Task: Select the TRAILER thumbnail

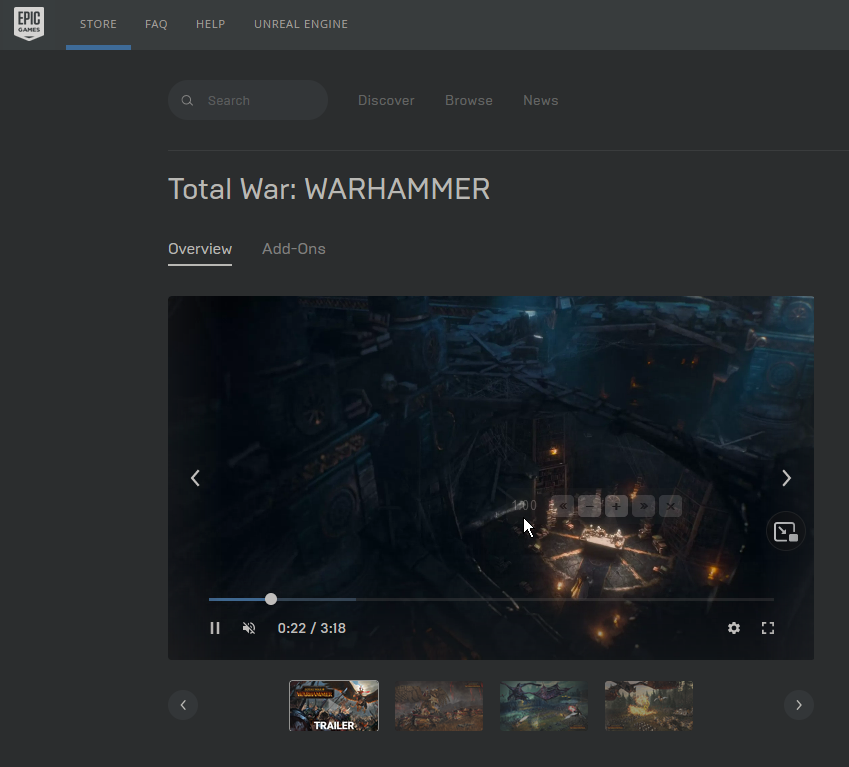Action: (334, 706)
